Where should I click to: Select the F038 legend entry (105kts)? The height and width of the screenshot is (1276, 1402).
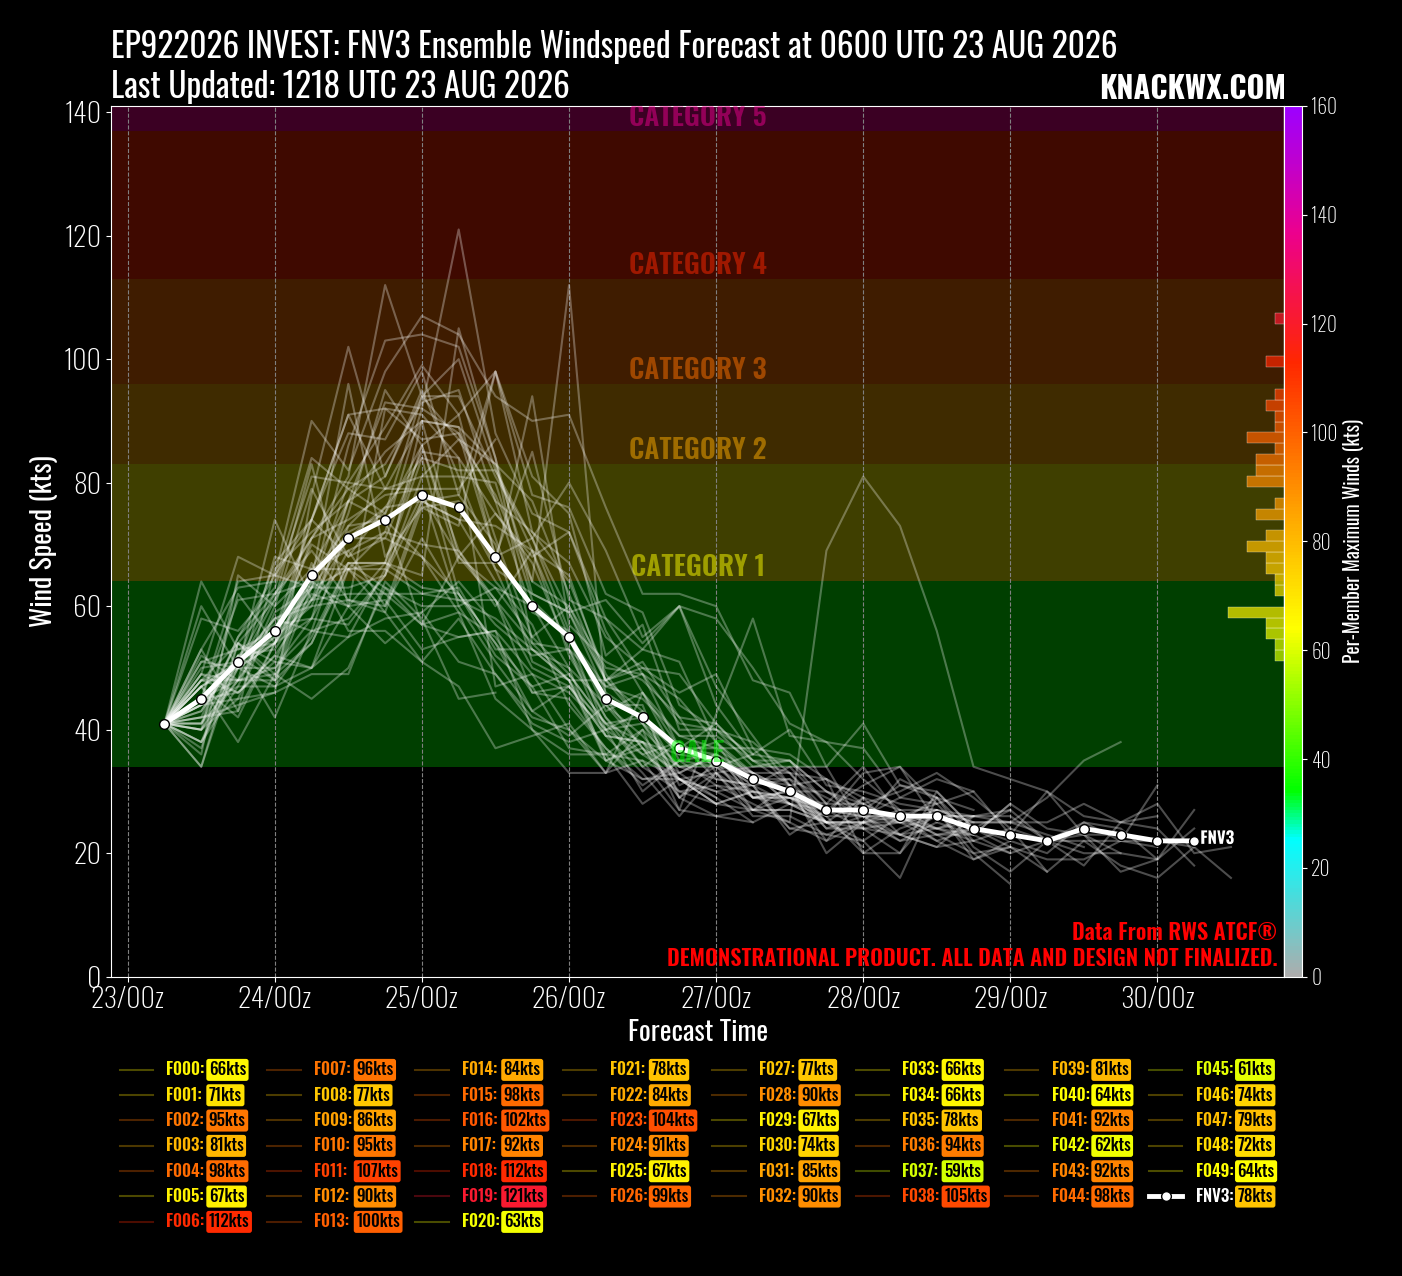(922, 1195)
